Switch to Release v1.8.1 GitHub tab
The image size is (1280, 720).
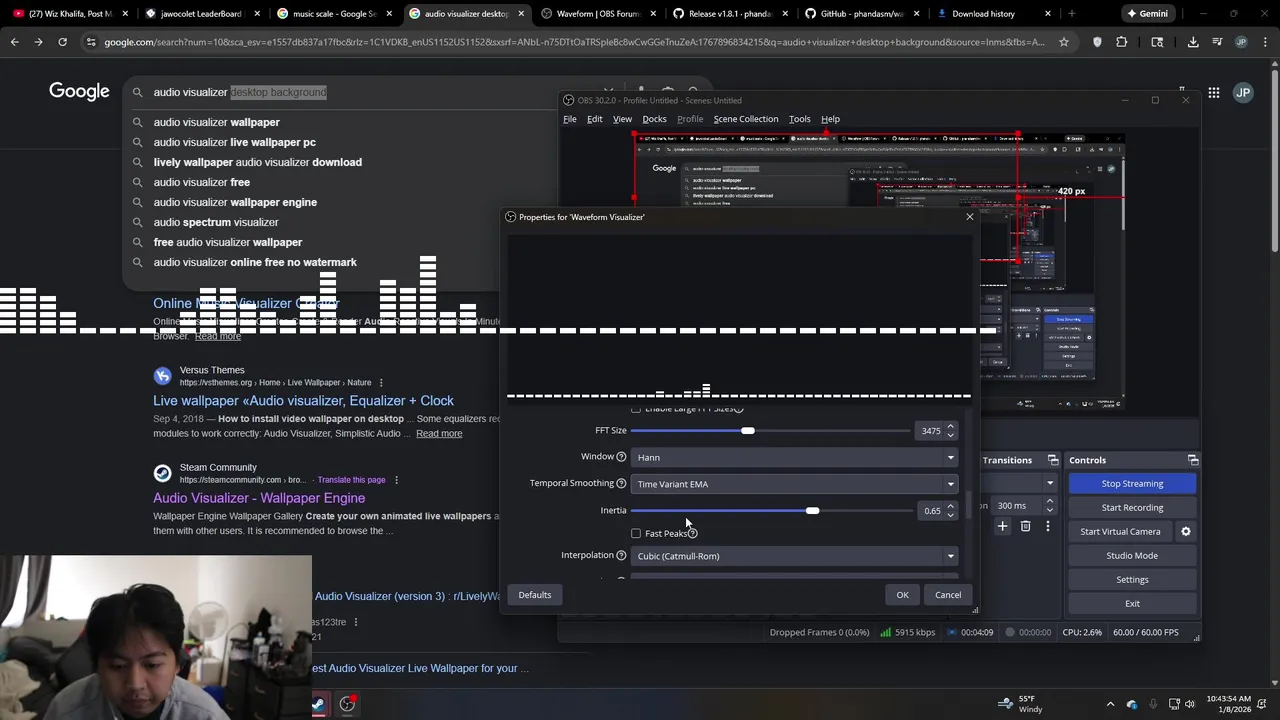point(730,14)
